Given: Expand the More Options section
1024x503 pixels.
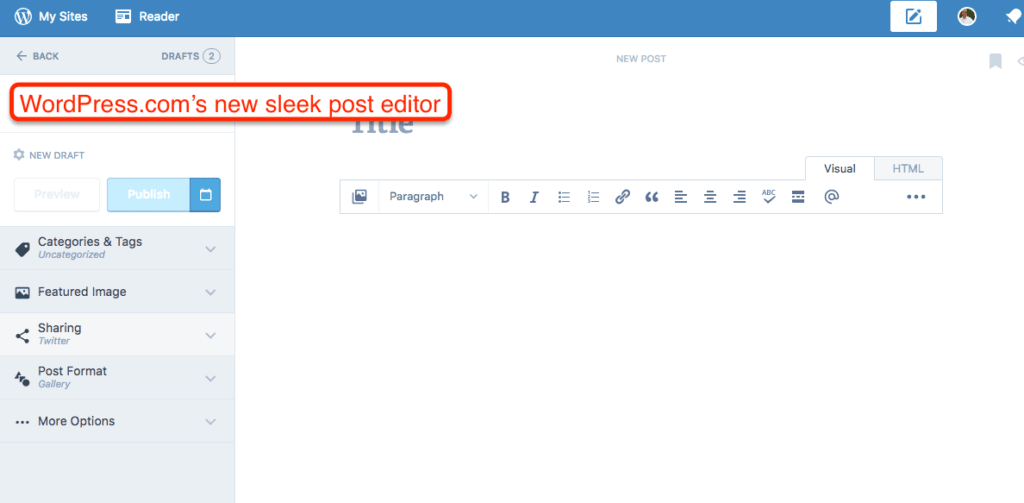Looking at the screenshot, I should click(117, 421).
